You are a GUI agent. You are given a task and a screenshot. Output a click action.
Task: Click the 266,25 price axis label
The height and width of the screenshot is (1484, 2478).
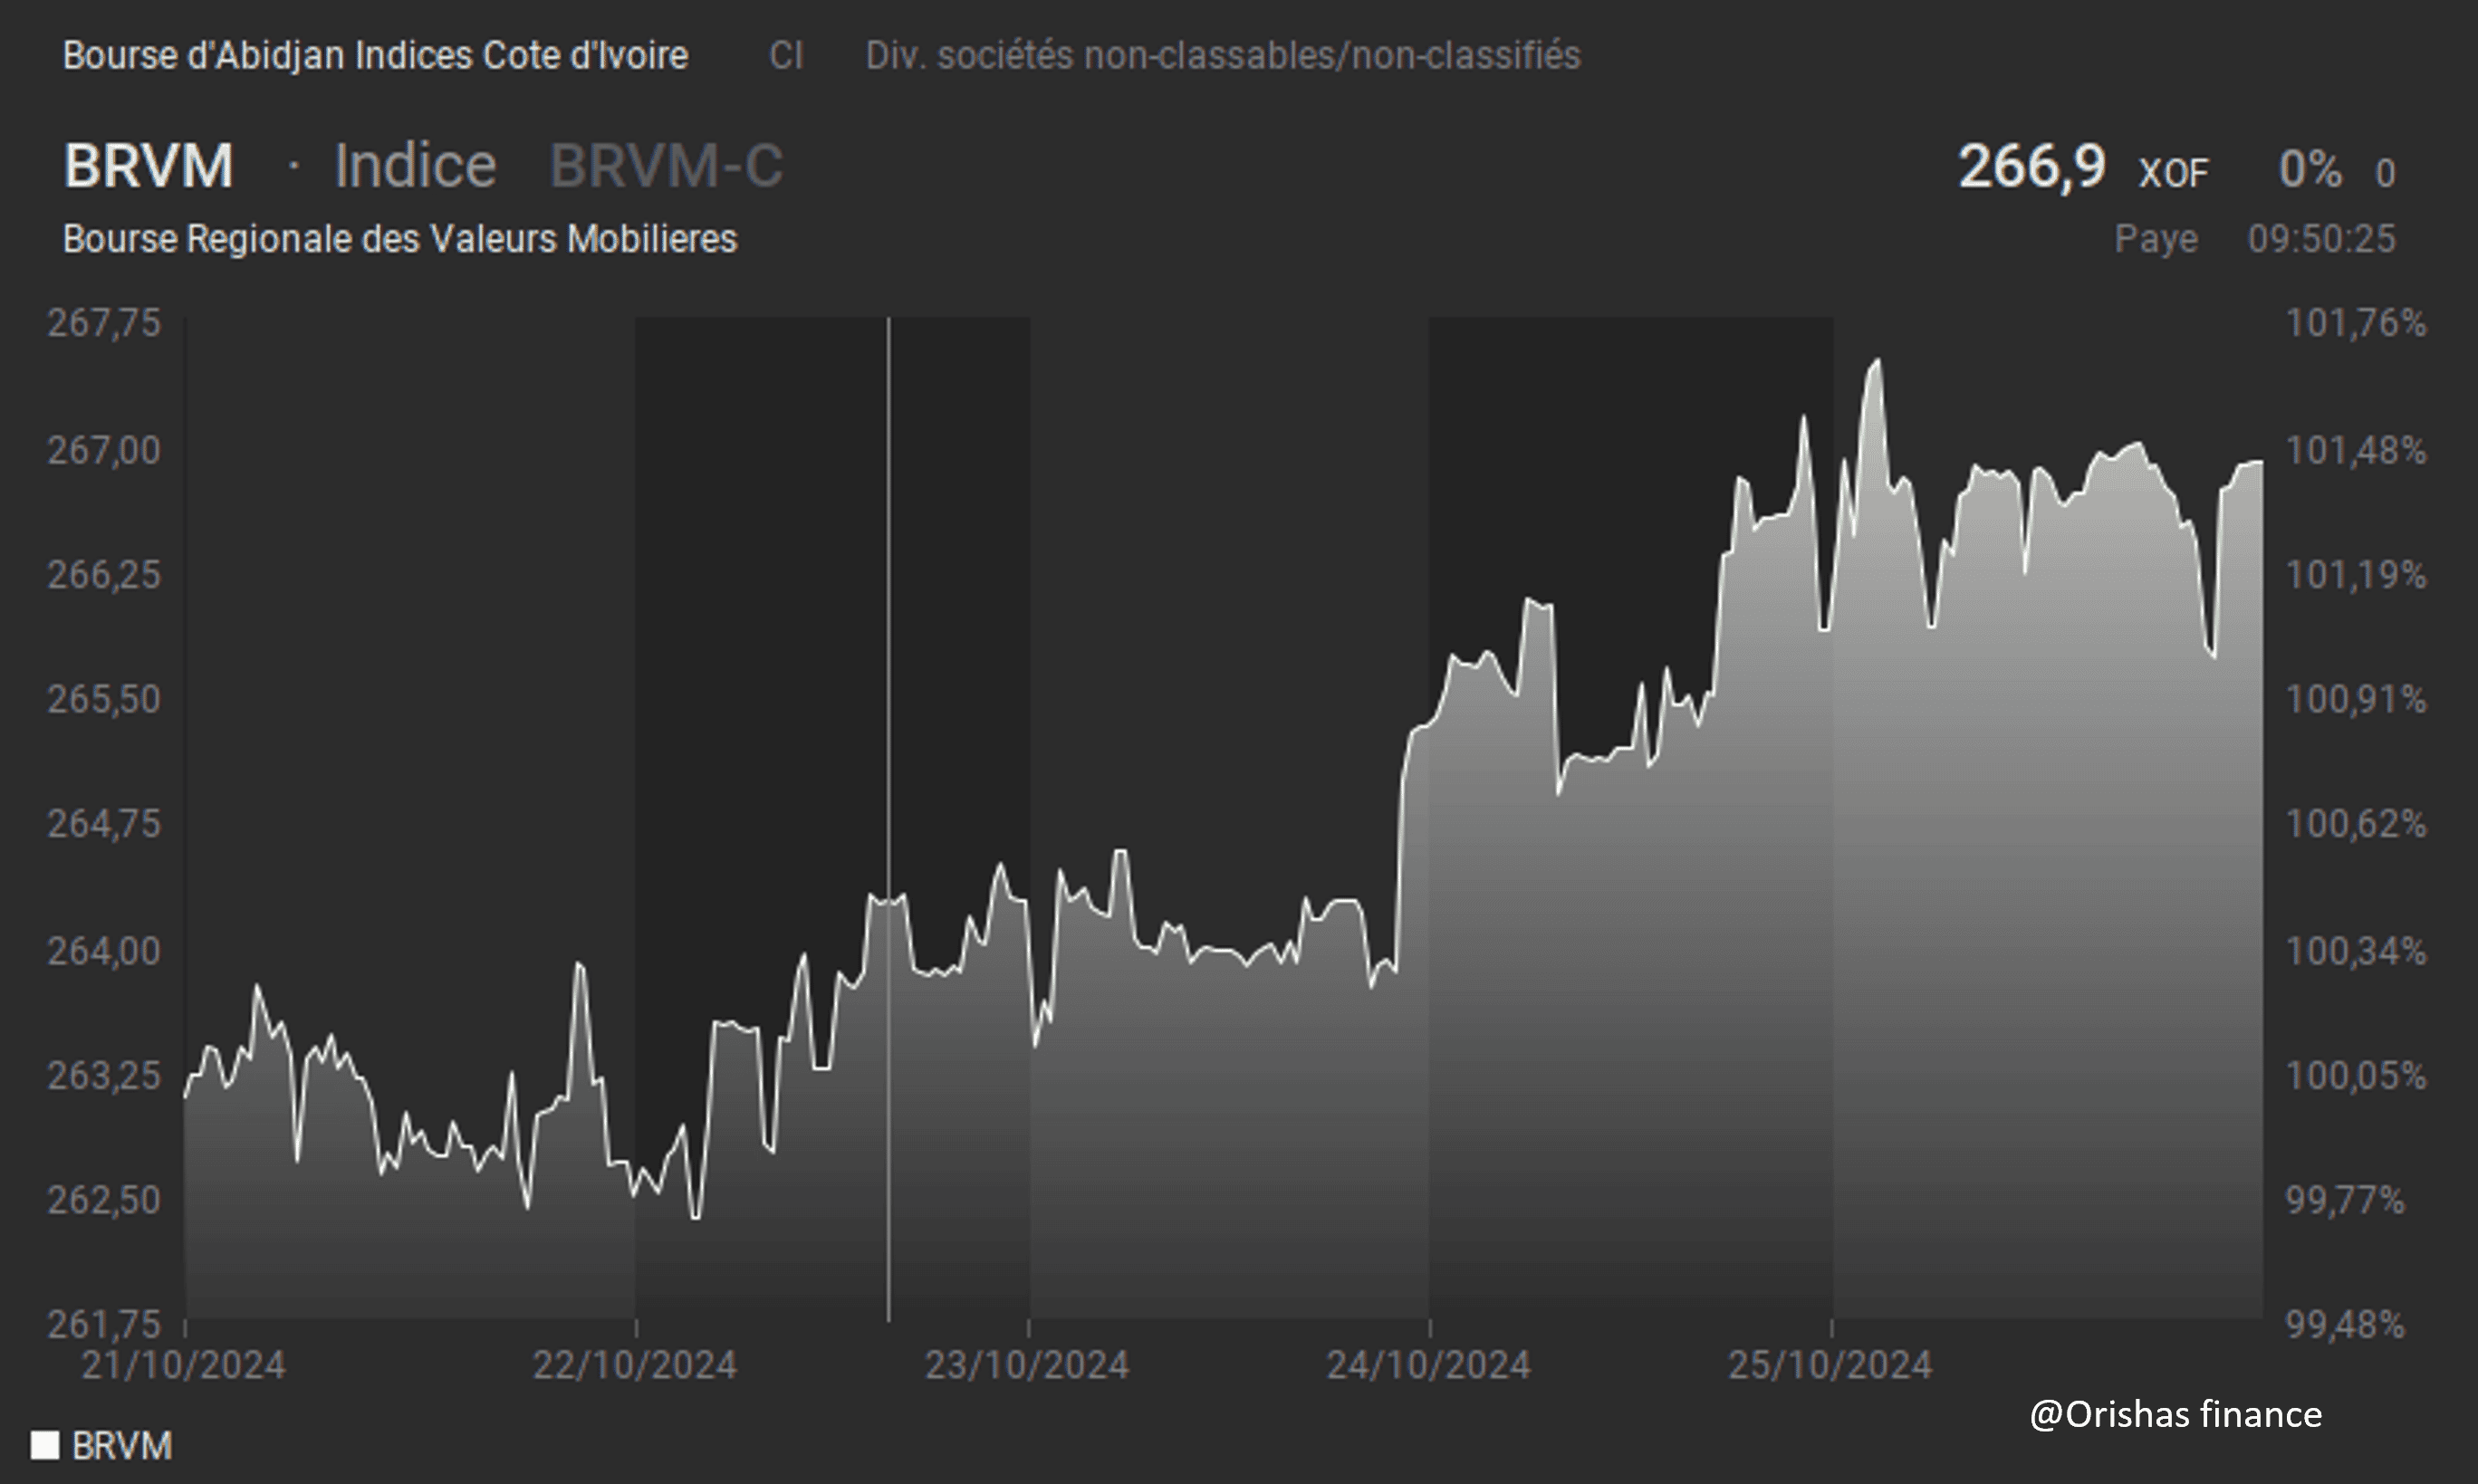(104, 575)
